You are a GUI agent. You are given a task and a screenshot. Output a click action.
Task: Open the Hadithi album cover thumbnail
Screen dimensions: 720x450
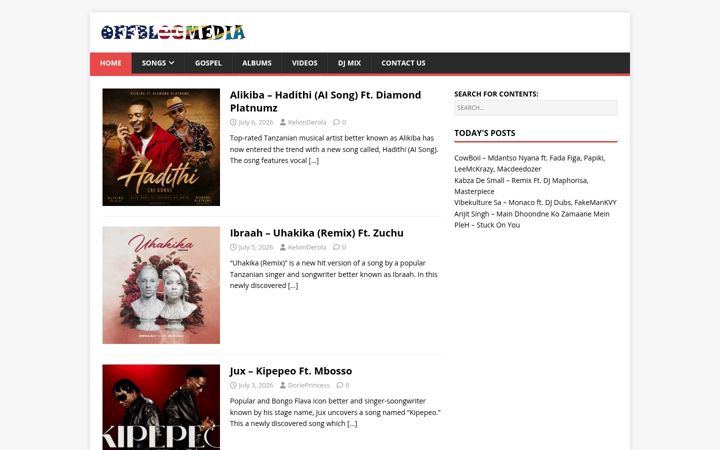tap(161, 147)
